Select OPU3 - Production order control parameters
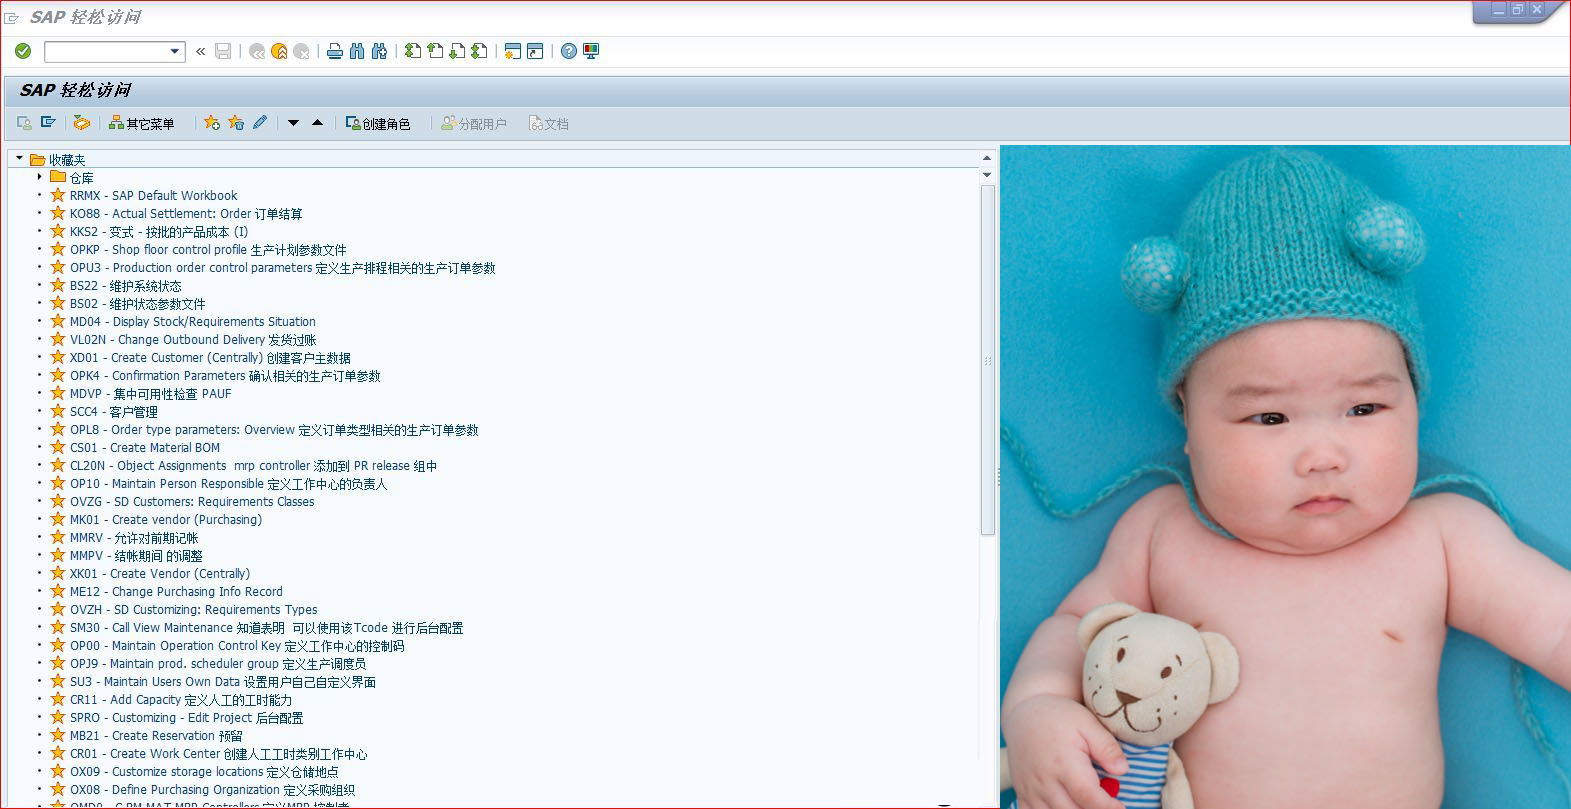Screen dimensions: 1571x809 click(282, 267)
